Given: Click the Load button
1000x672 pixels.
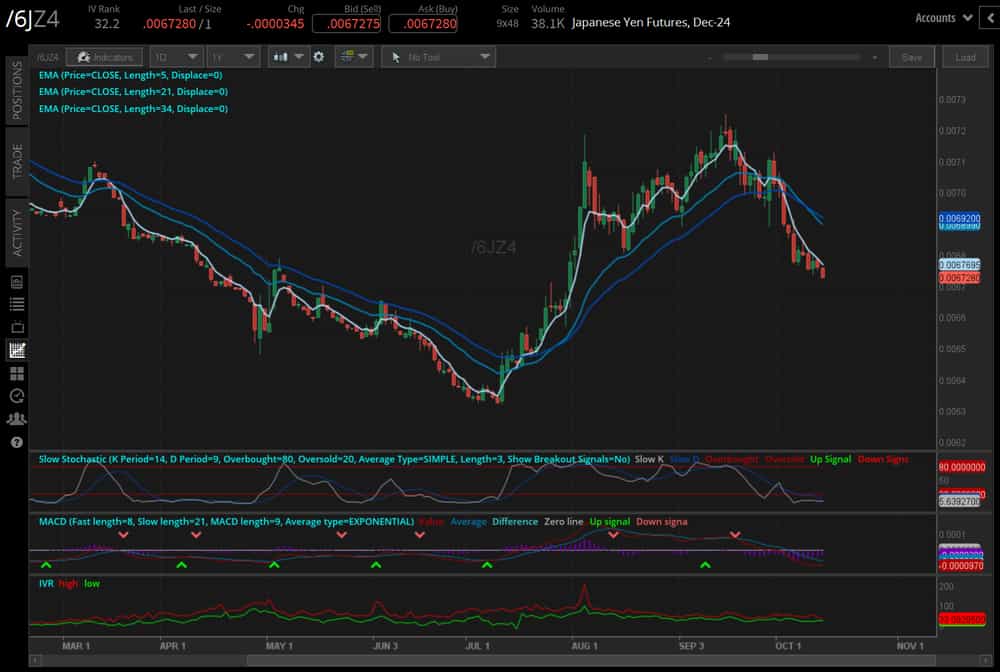Looking at the screenshot, I should 964,57.
